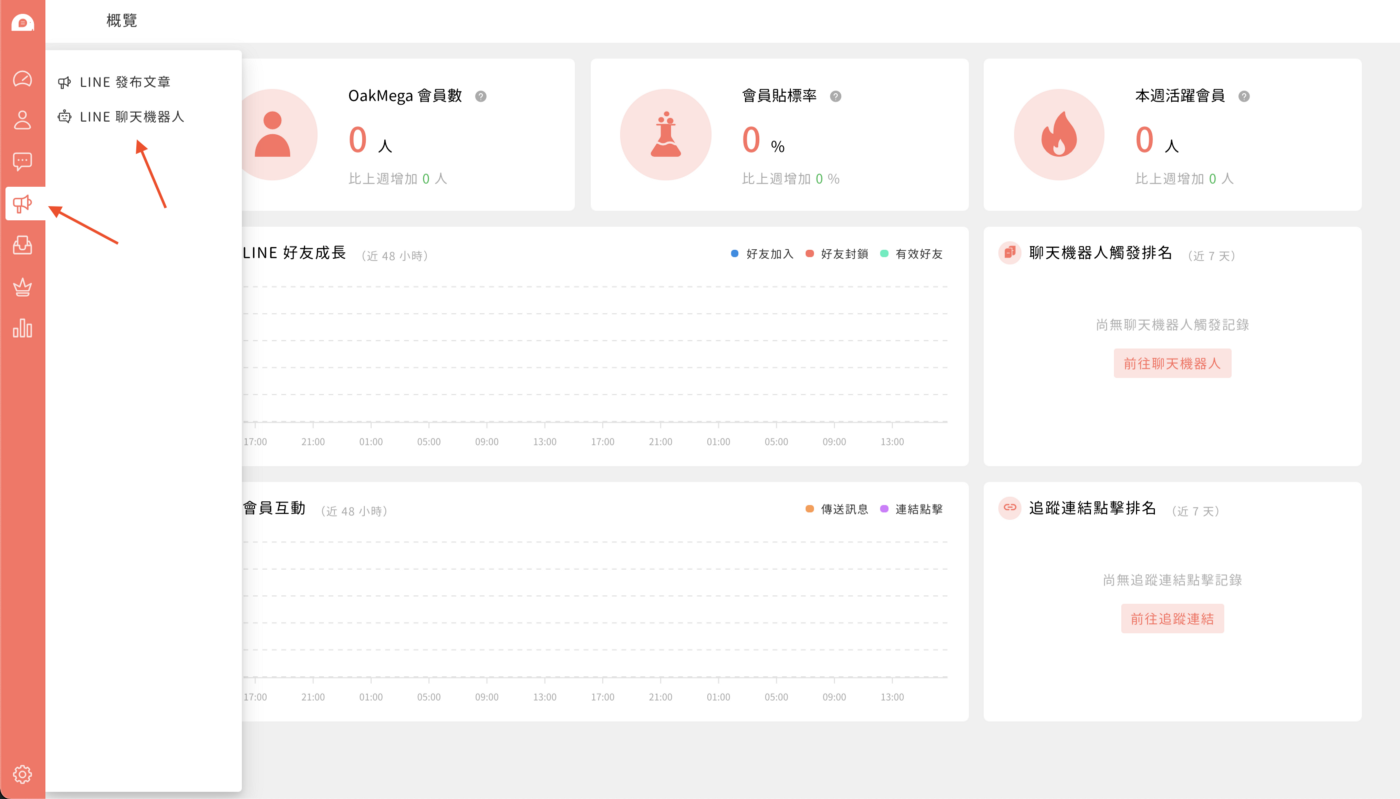Click the 尚無追蹤連結點擊記錄 message
The image size is (1400, 799).
[x=1172, y=580]
